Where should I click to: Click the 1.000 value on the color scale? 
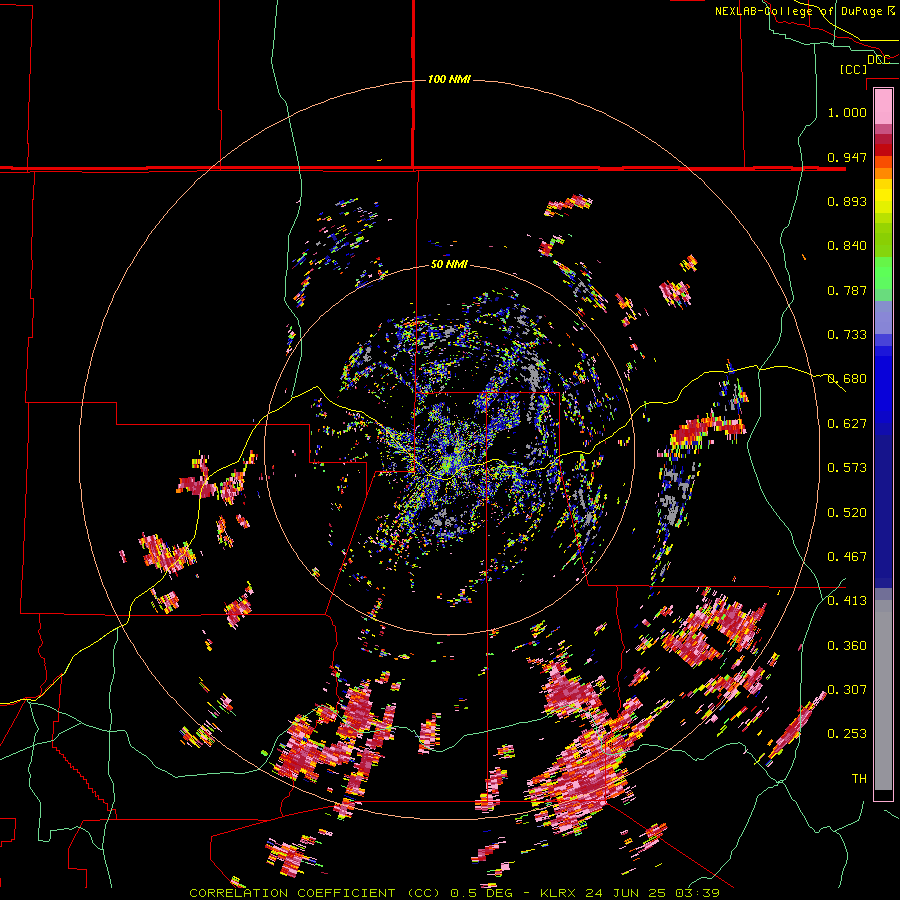847,112
